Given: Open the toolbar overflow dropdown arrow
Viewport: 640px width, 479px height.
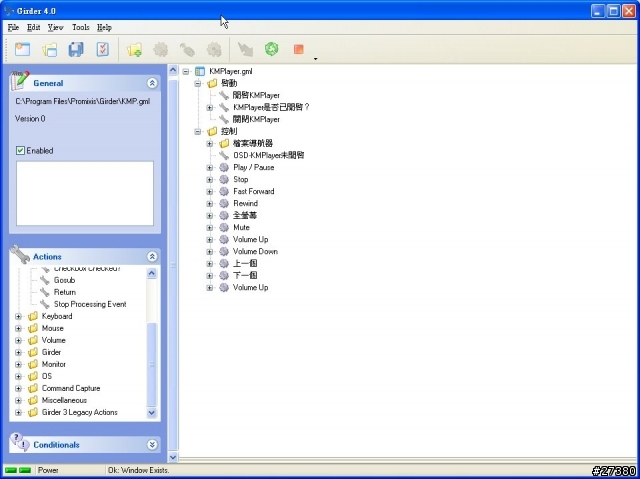Looking at the screenshot, I should pos(316,59).
